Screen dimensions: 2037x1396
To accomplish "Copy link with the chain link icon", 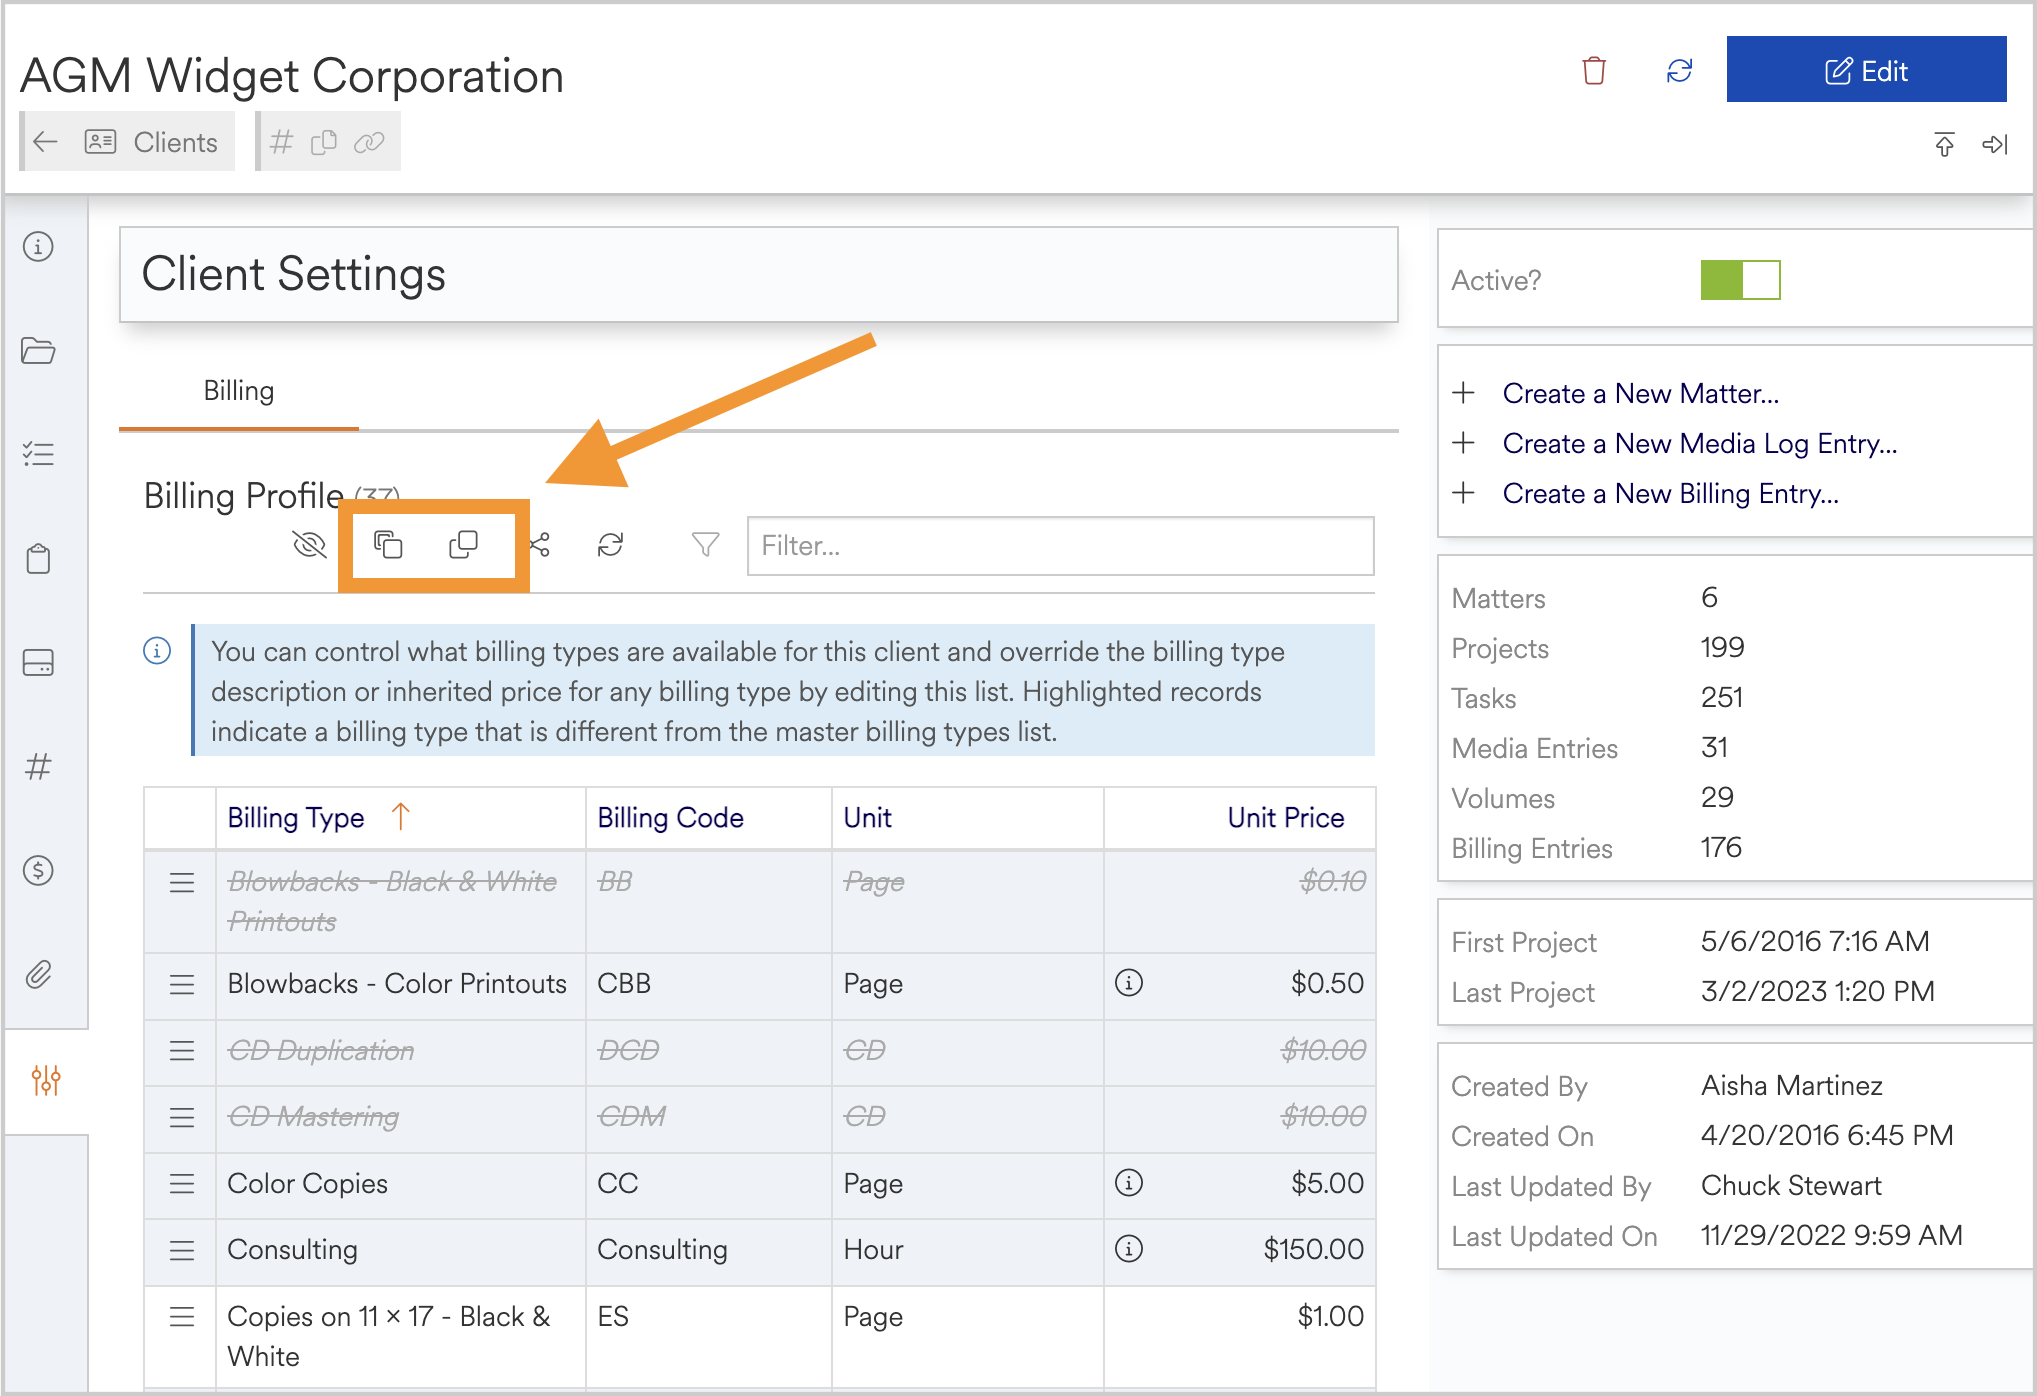I will click(369, 142).
